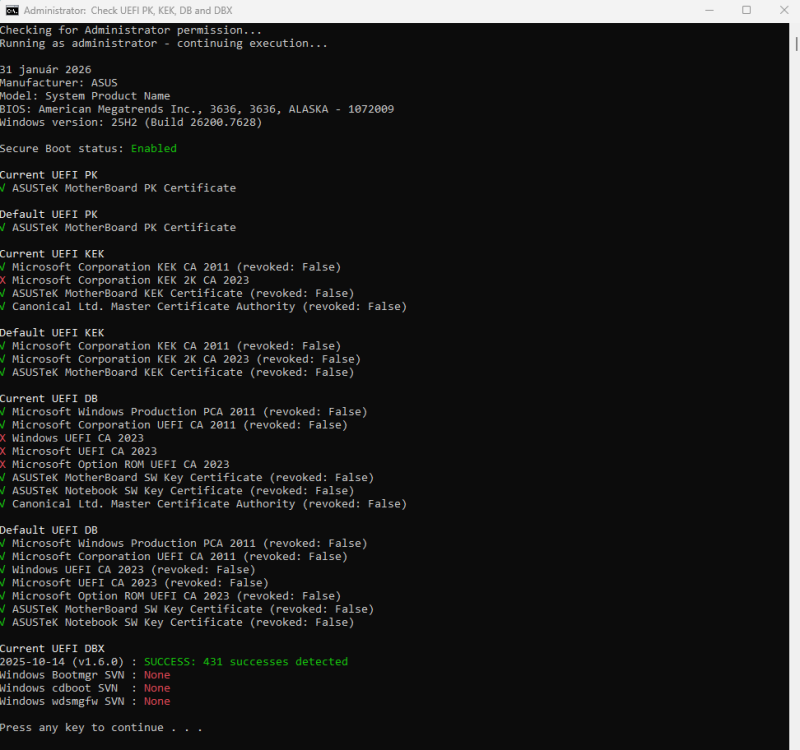
Task: Click 'ASUSTeK Notebook SW Key Certificate' under Current DB
Action: click(x=183, y=491)
